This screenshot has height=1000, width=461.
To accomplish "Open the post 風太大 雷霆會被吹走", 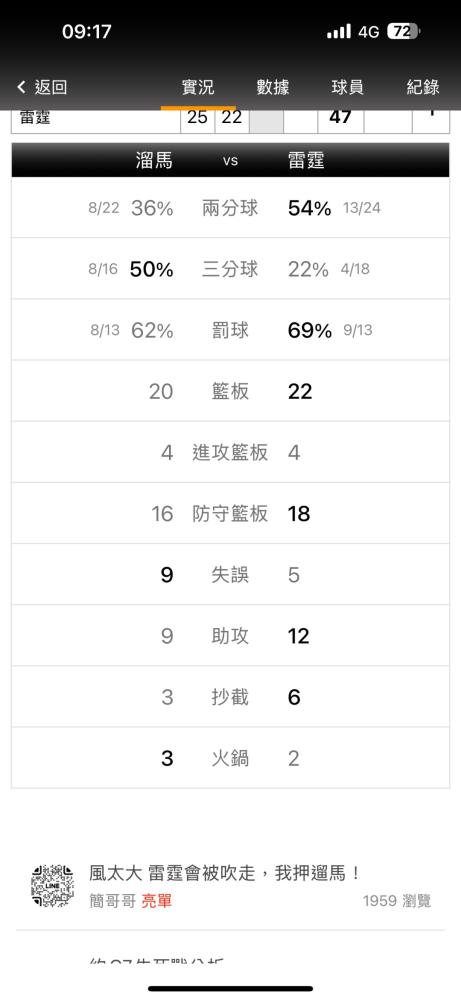I will (226, 873).
